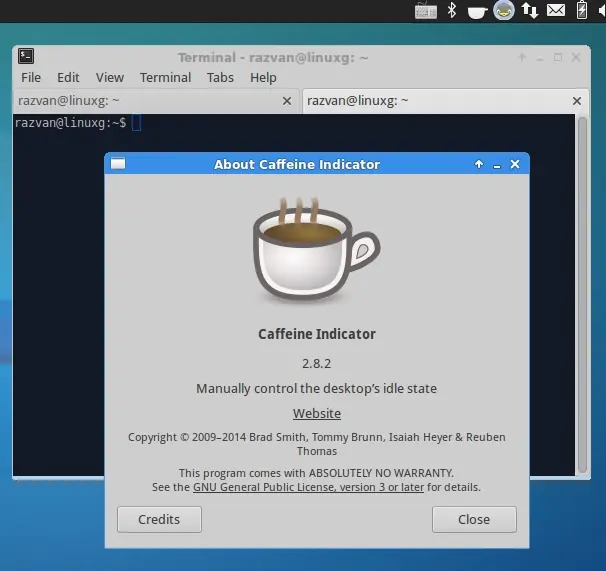The image size is (606, 571).
Task: Open the Website link
Action: point(317,413)
